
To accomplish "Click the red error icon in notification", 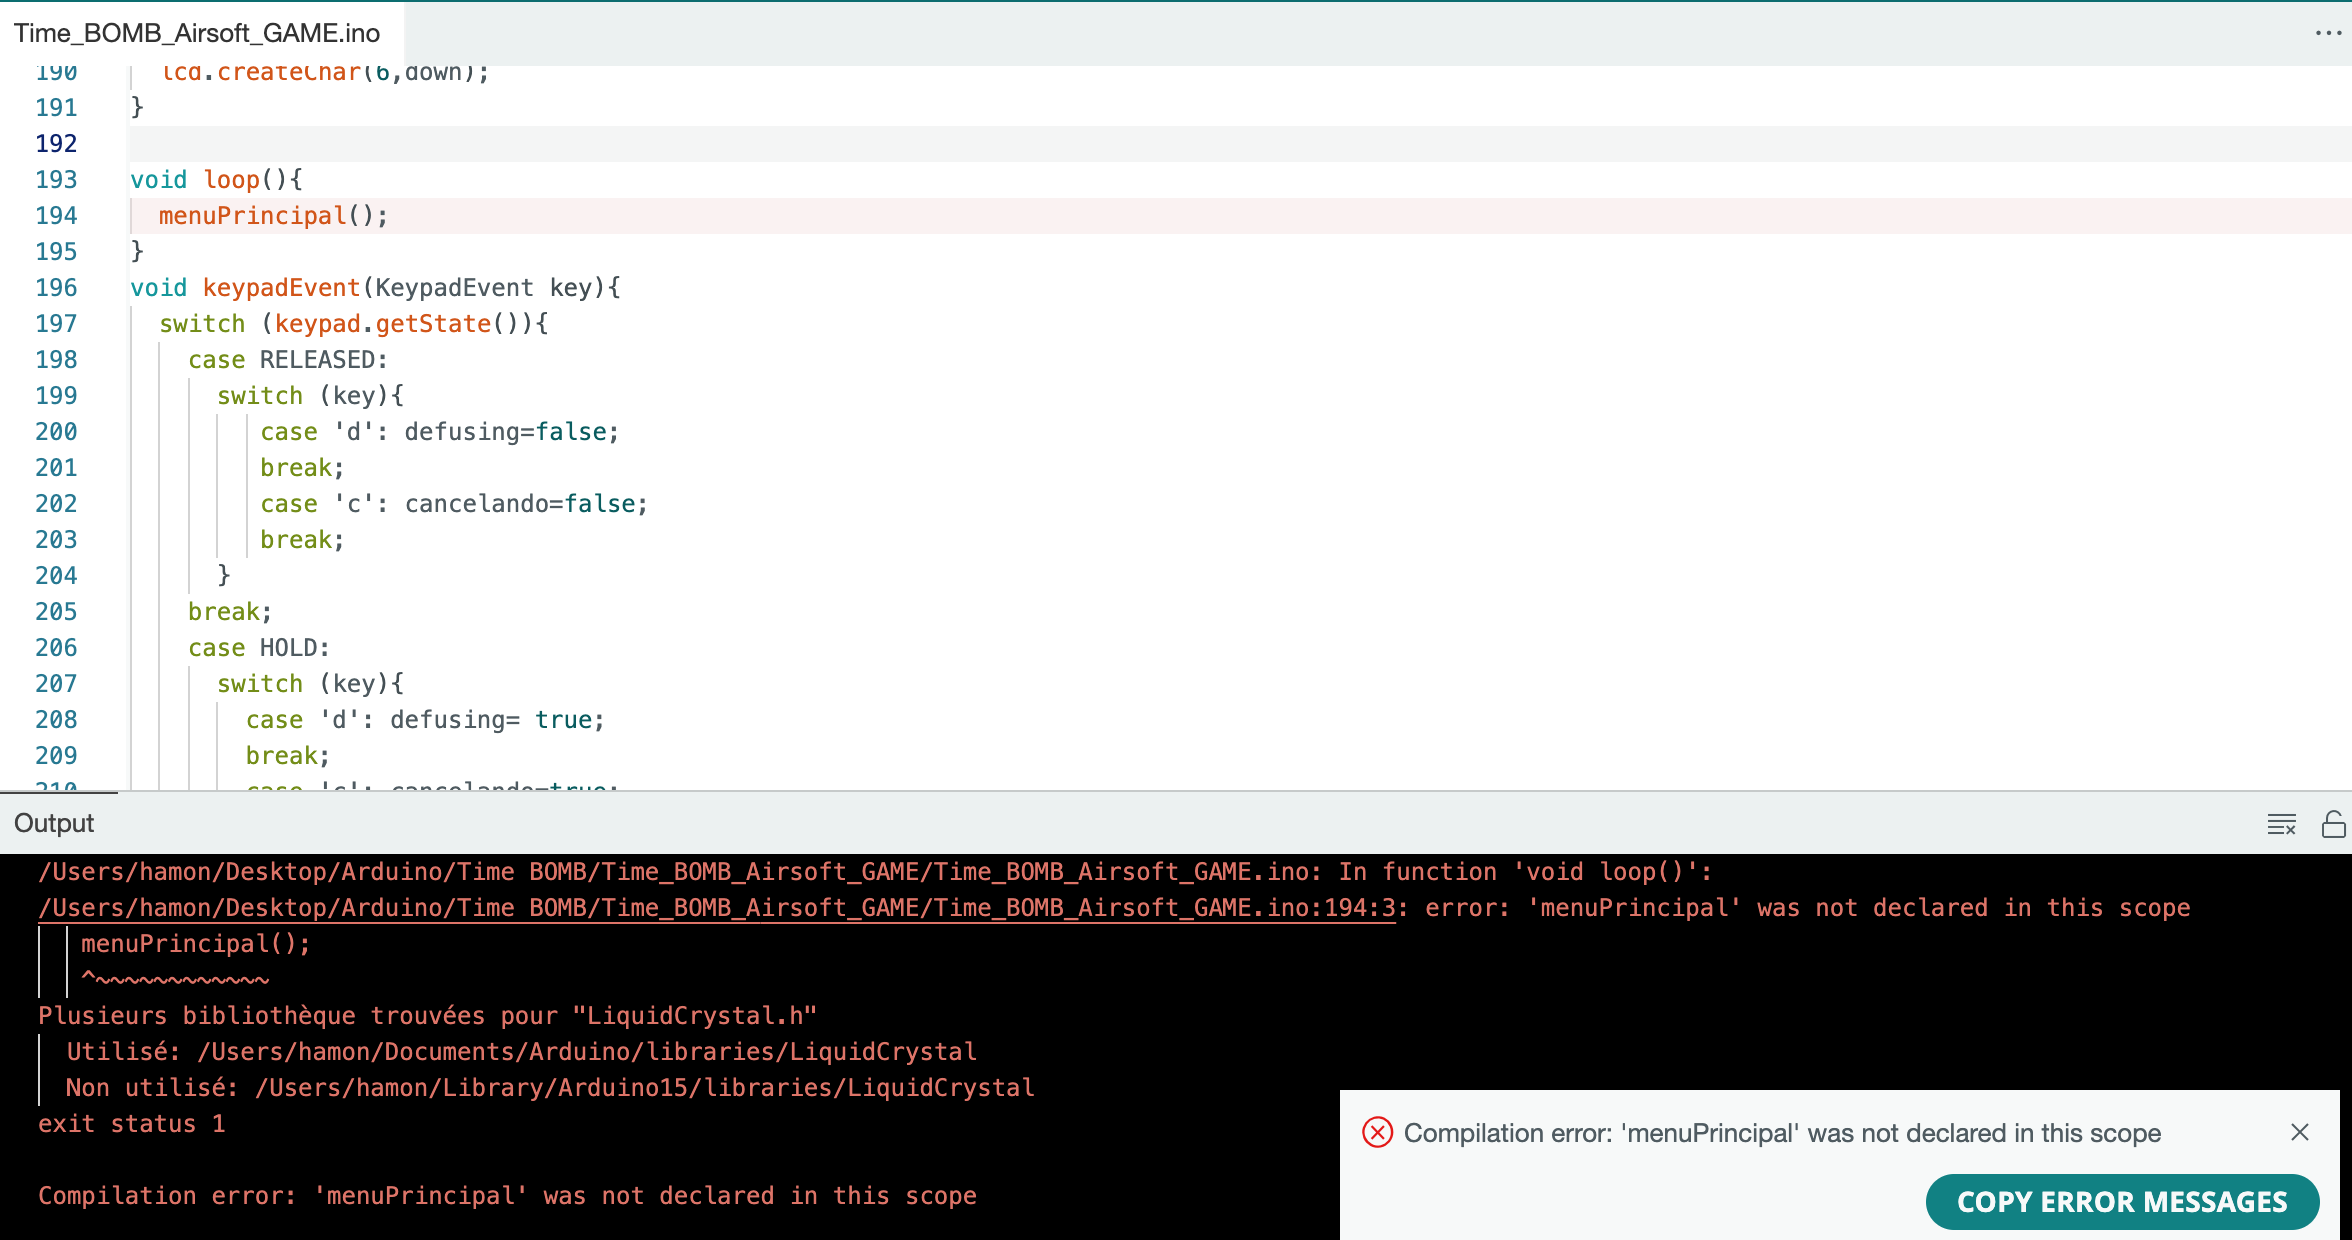I will pos(1377,1132).
